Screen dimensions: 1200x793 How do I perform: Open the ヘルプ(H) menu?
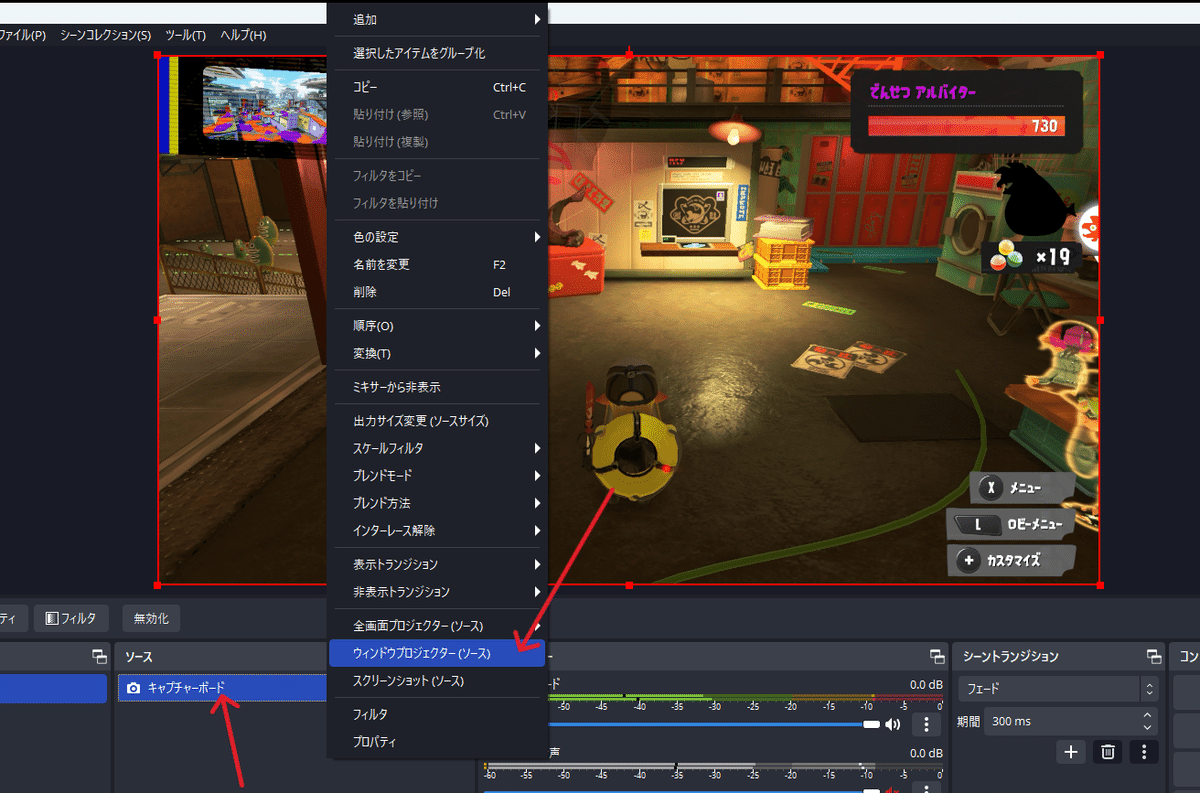pyautogui.click(x=243, y=35)
